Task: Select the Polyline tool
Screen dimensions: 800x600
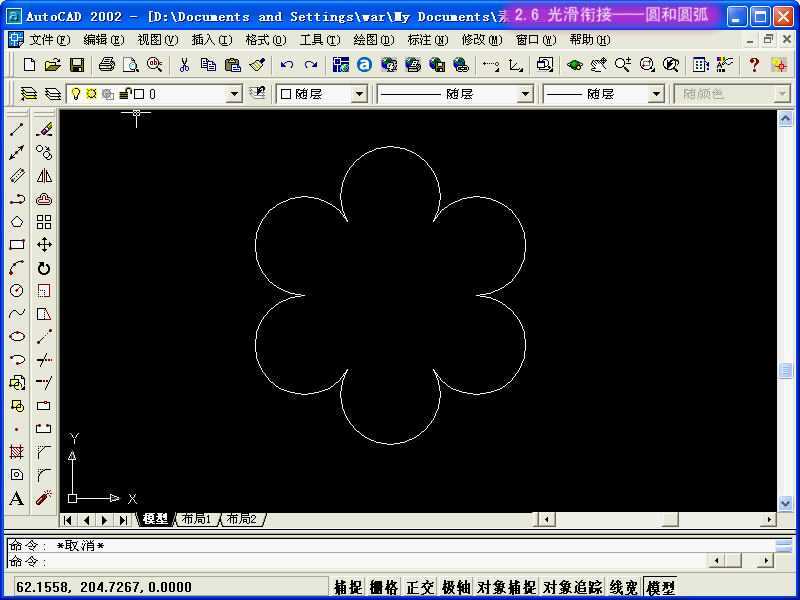Action: coord(17,198)
